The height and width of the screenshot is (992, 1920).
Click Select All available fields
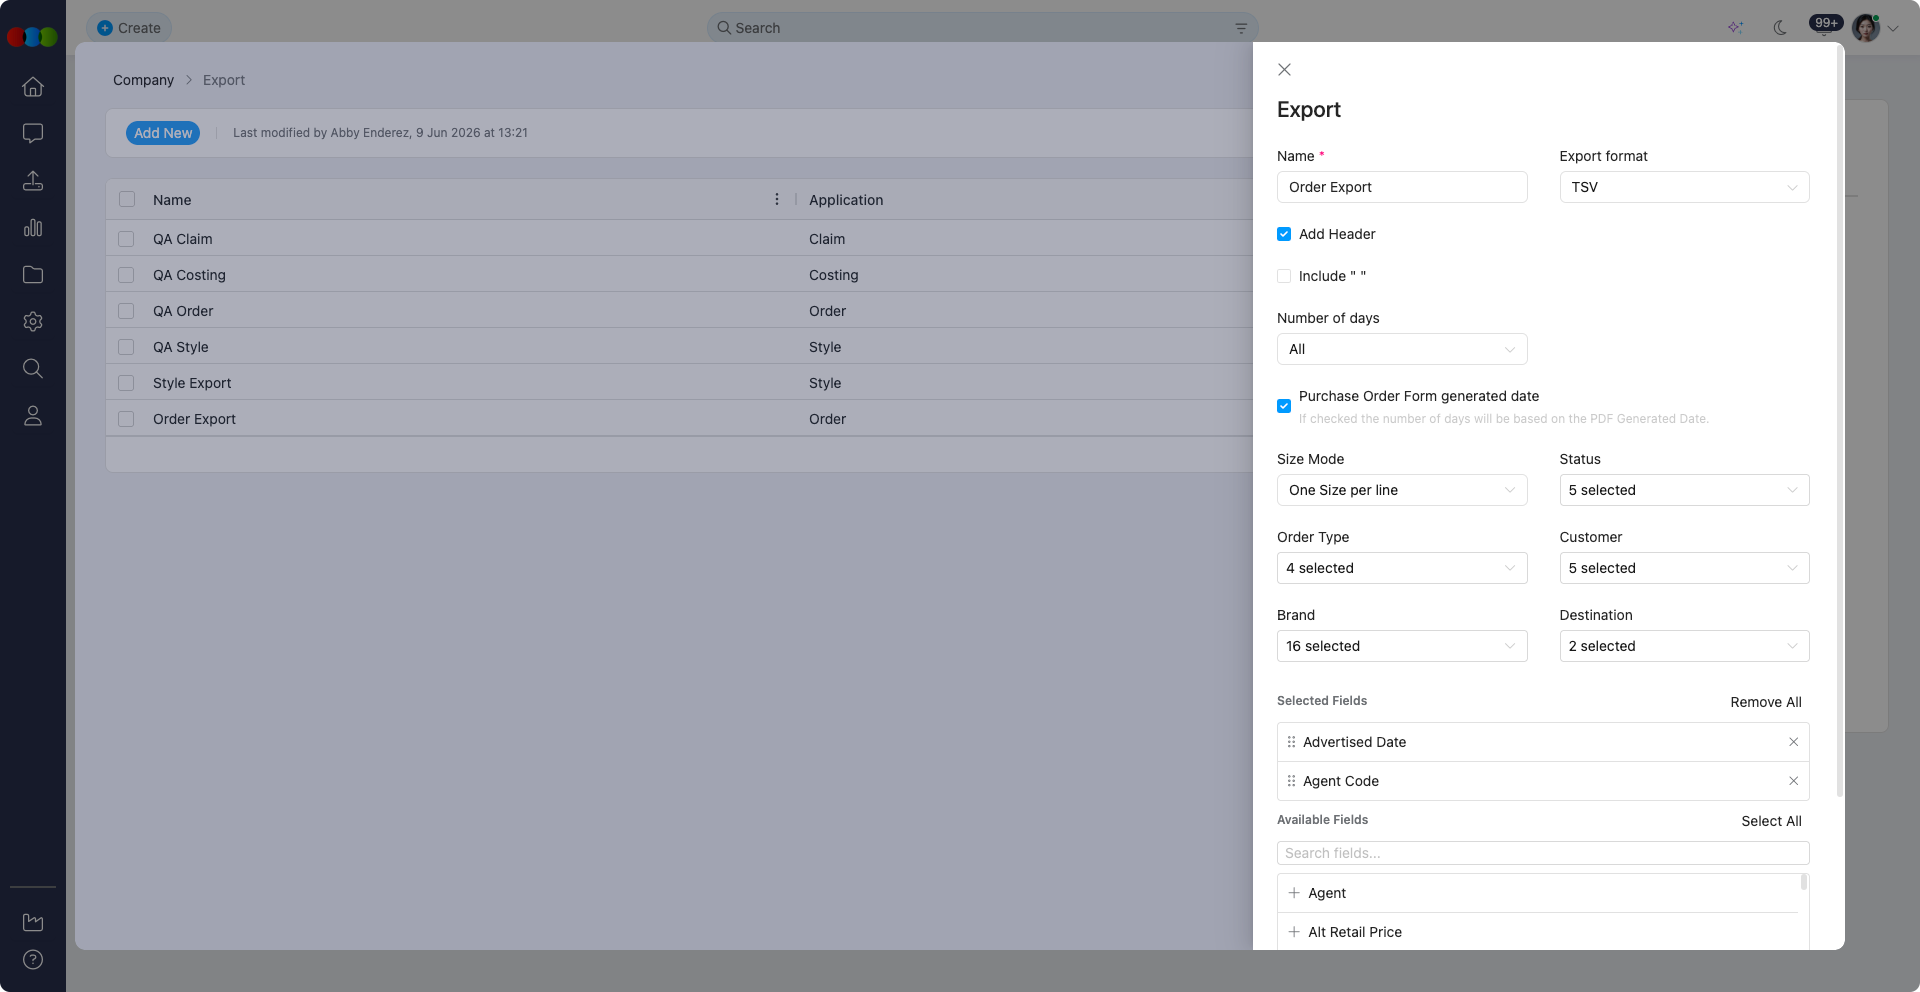pyautogui.click(x=1771, y=821)
